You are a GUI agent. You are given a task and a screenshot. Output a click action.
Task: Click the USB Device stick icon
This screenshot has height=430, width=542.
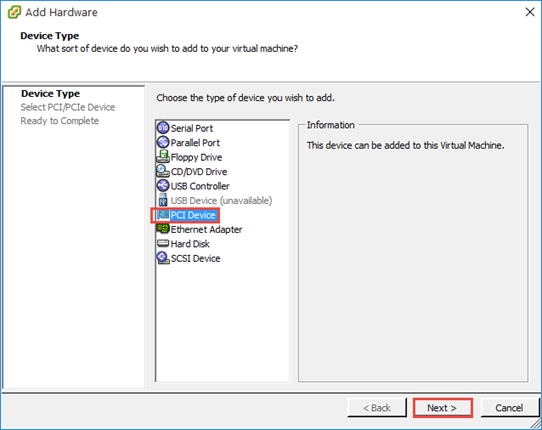163,200
